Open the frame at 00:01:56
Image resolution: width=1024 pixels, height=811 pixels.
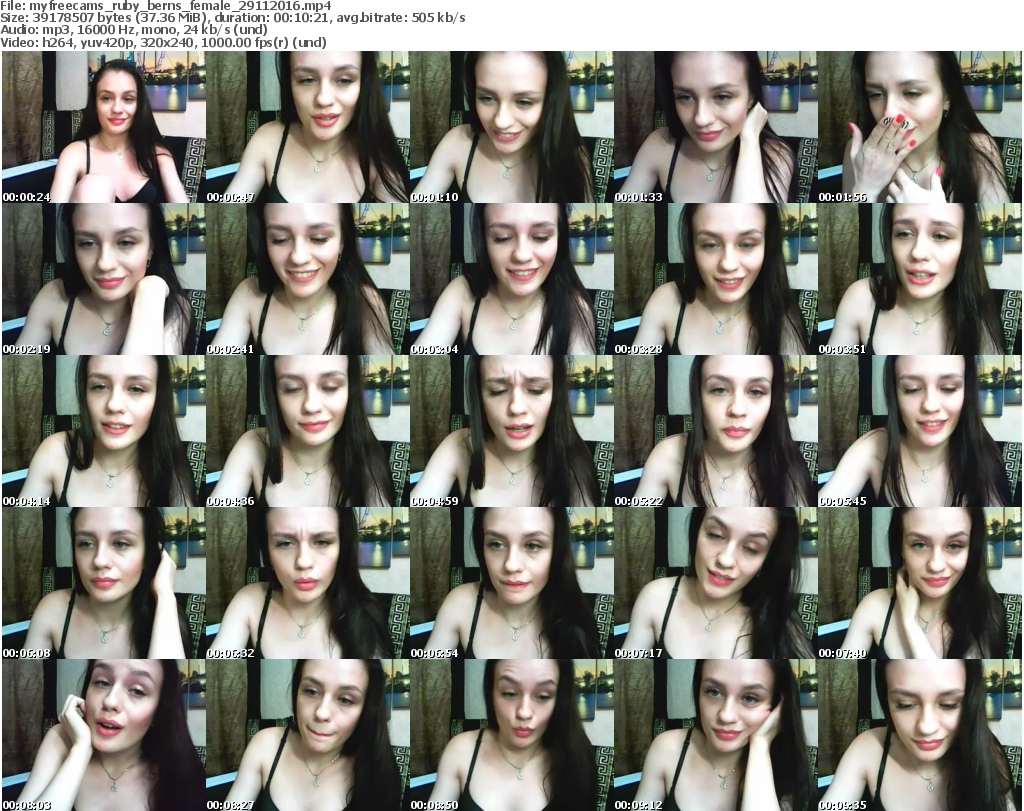point(919,127)
